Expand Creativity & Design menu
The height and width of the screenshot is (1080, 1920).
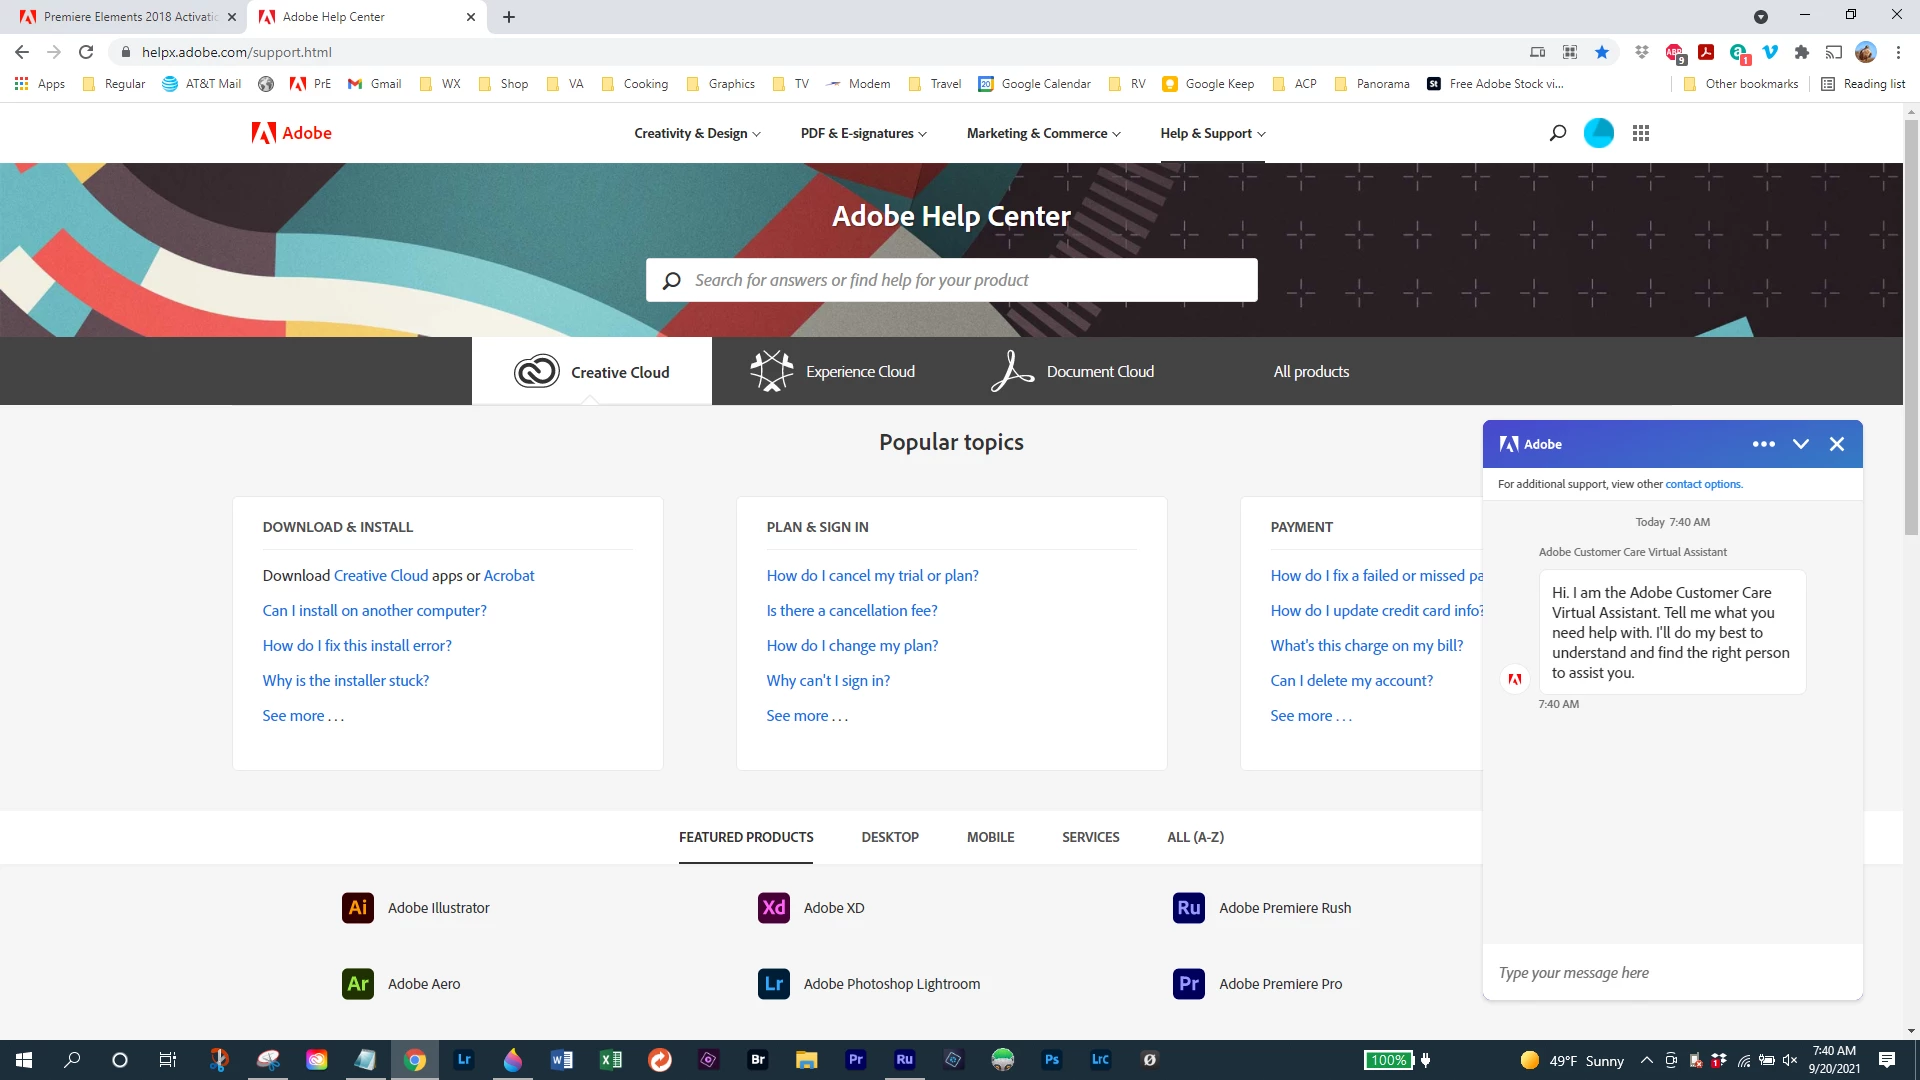[697, 133]
